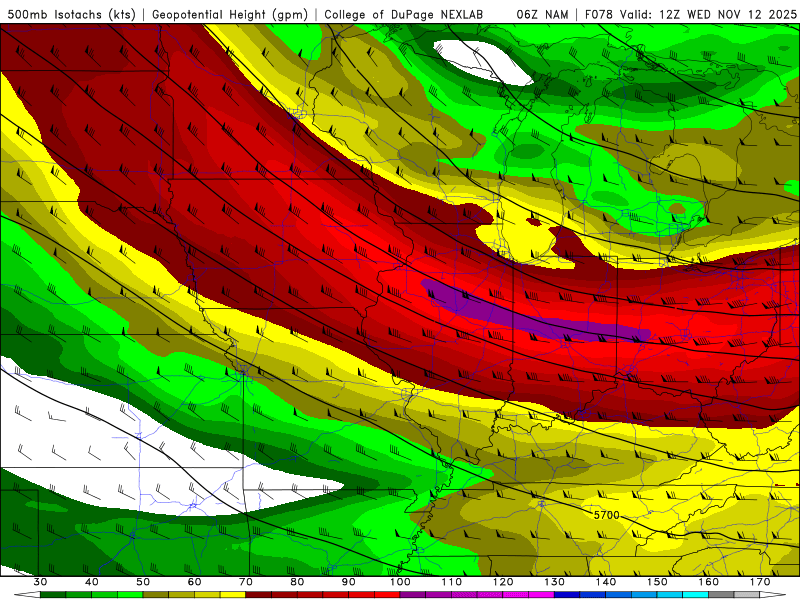
Task: Click the purple legend swatch right of 100
Action: point(413,595)
